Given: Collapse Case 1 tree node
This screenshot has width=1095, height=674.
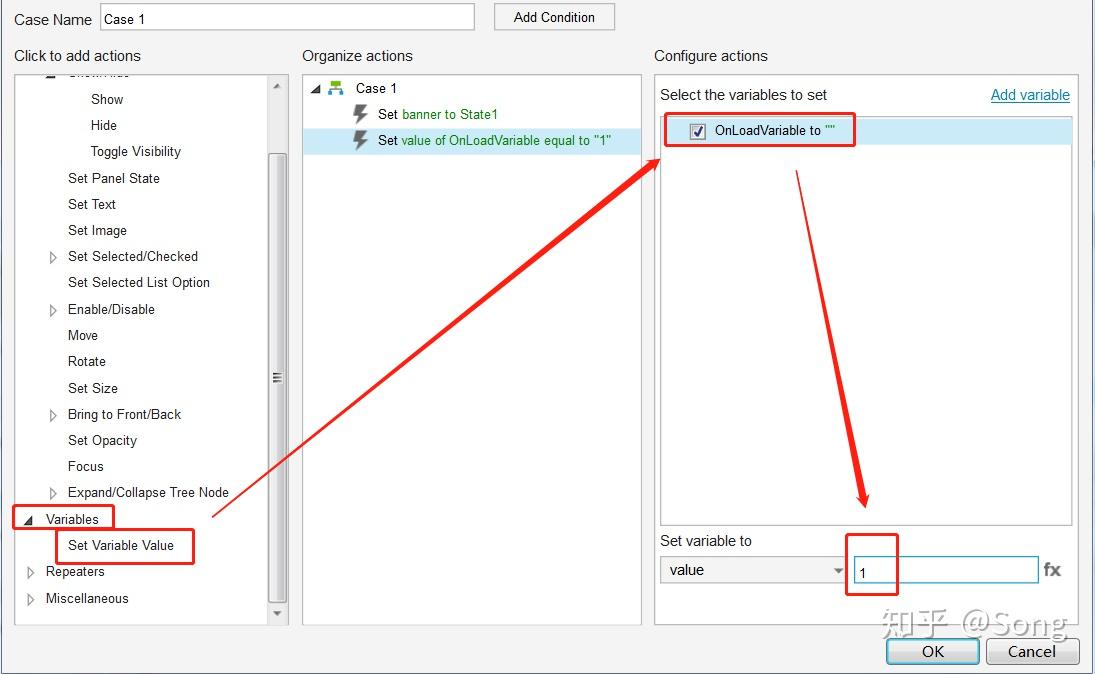Looking at the screenshot, I should pyautogui.click(x=316, y=89).
